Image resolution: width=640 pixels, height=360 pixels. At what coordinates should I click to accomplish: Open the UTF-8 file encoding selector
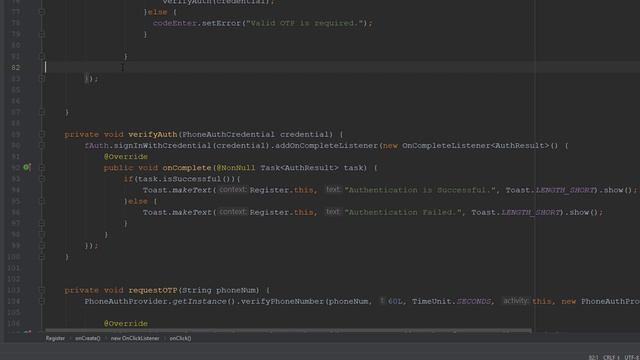click(631, 357)
